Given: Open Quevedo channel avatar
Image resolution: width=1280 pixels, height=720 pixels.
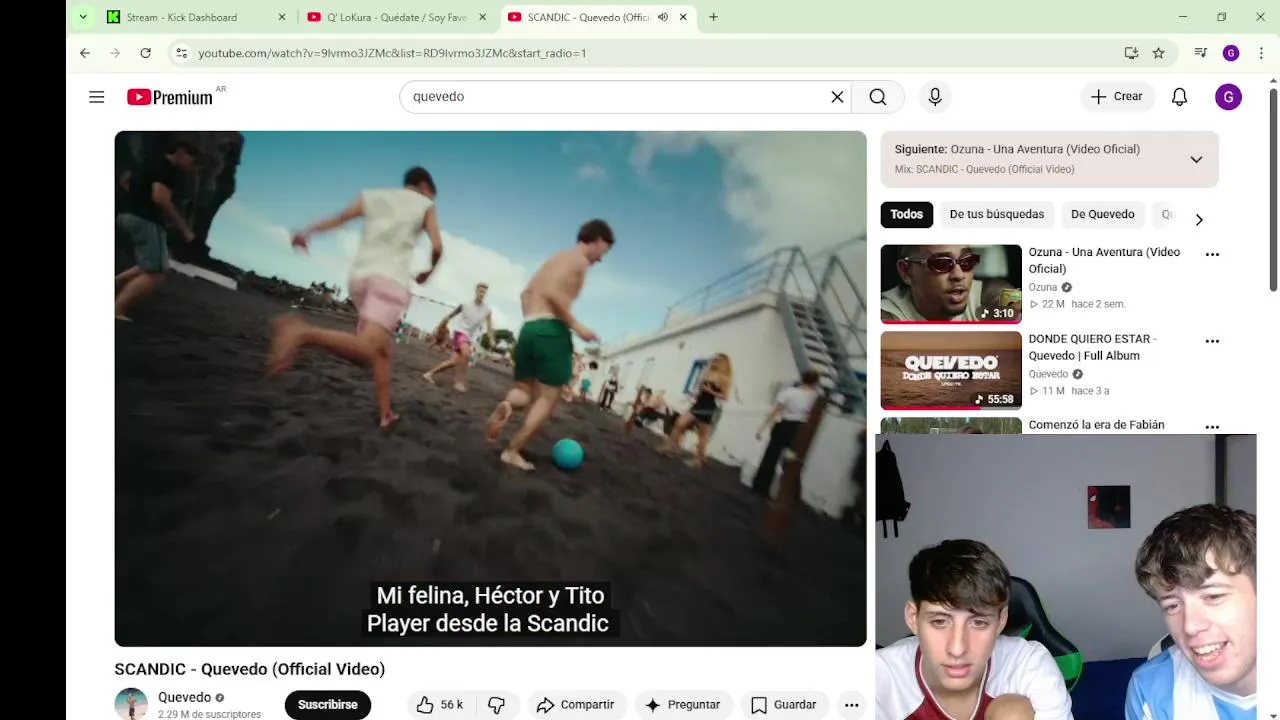Looking at the screenshot, I should (131, 704).
